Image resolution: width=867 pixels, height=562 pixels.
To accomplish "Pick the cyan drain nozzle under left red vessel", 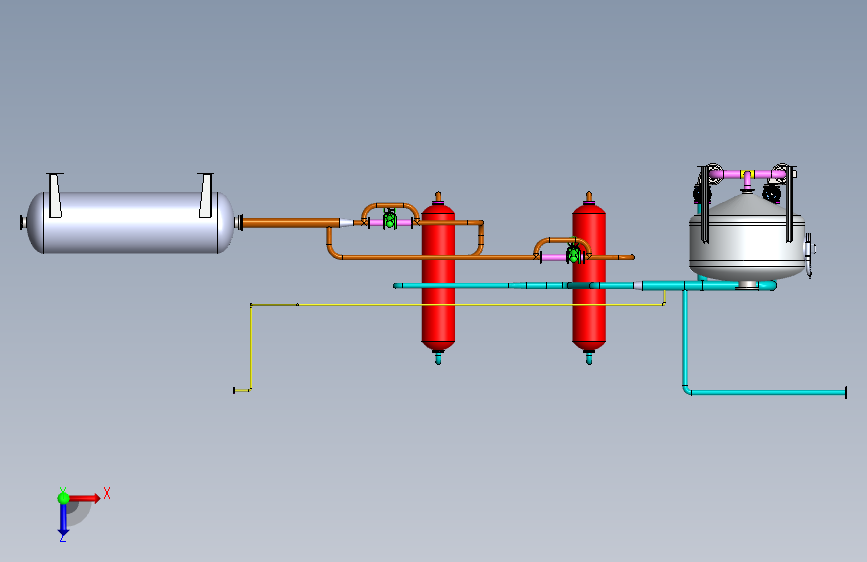I will click(438, 358).
